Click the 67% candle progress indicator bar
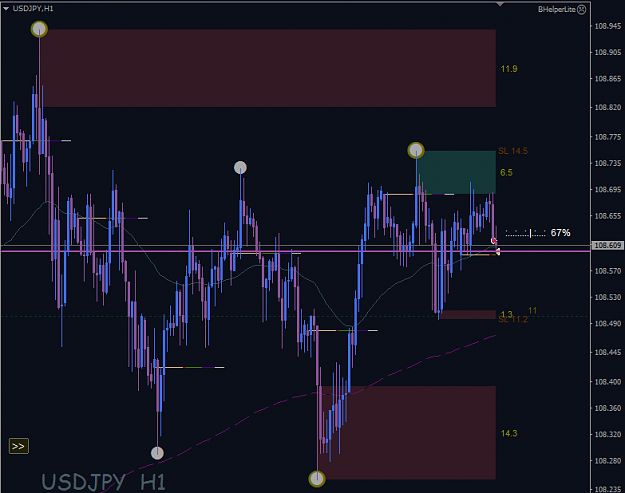 point(525,233)
